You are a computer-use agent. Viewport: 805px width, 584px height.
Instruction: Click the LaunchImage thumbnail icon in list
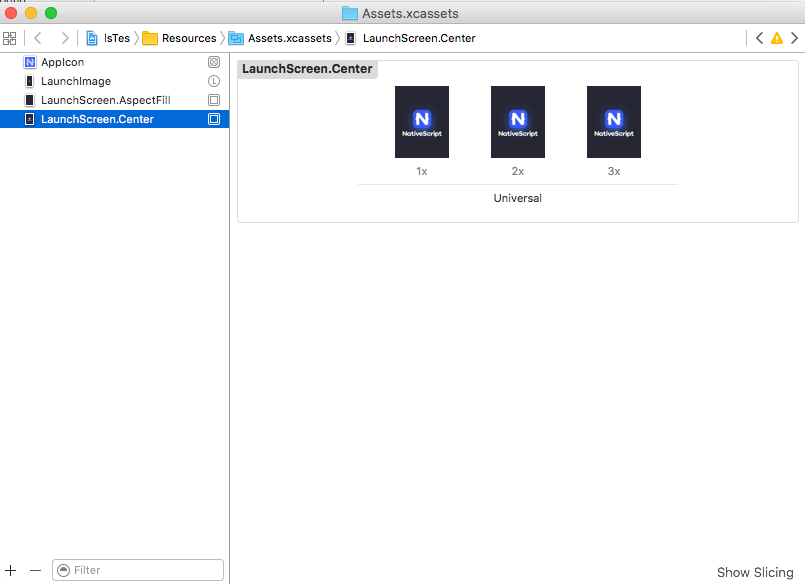coord(30,81)
